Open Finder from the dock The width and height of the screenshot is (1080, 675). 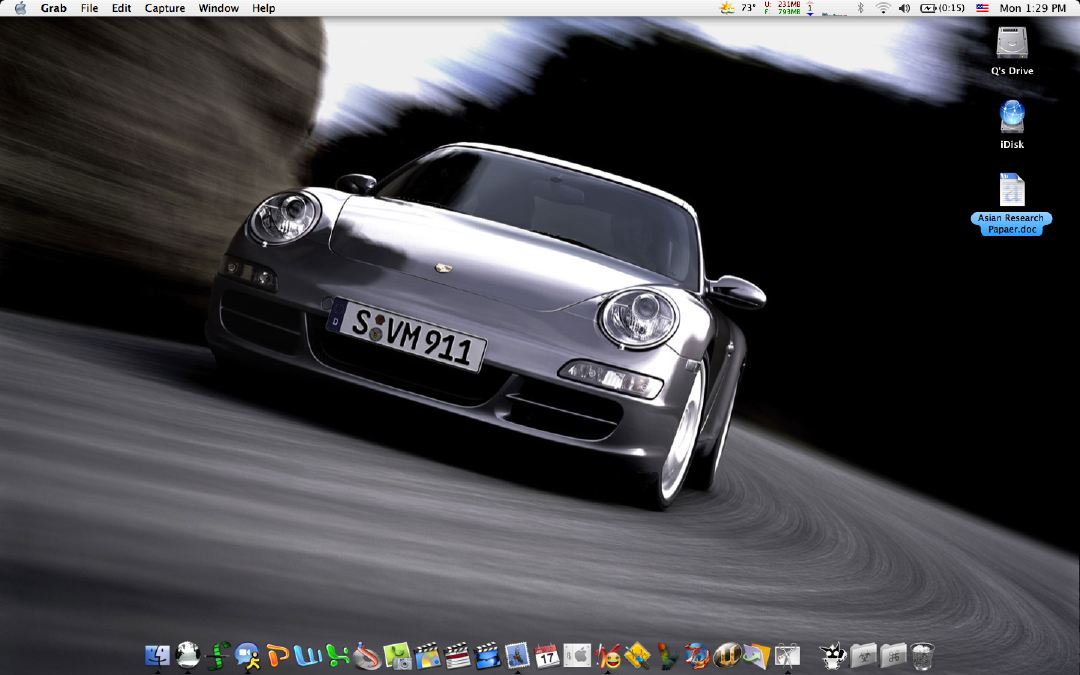(x=157, y=656)
